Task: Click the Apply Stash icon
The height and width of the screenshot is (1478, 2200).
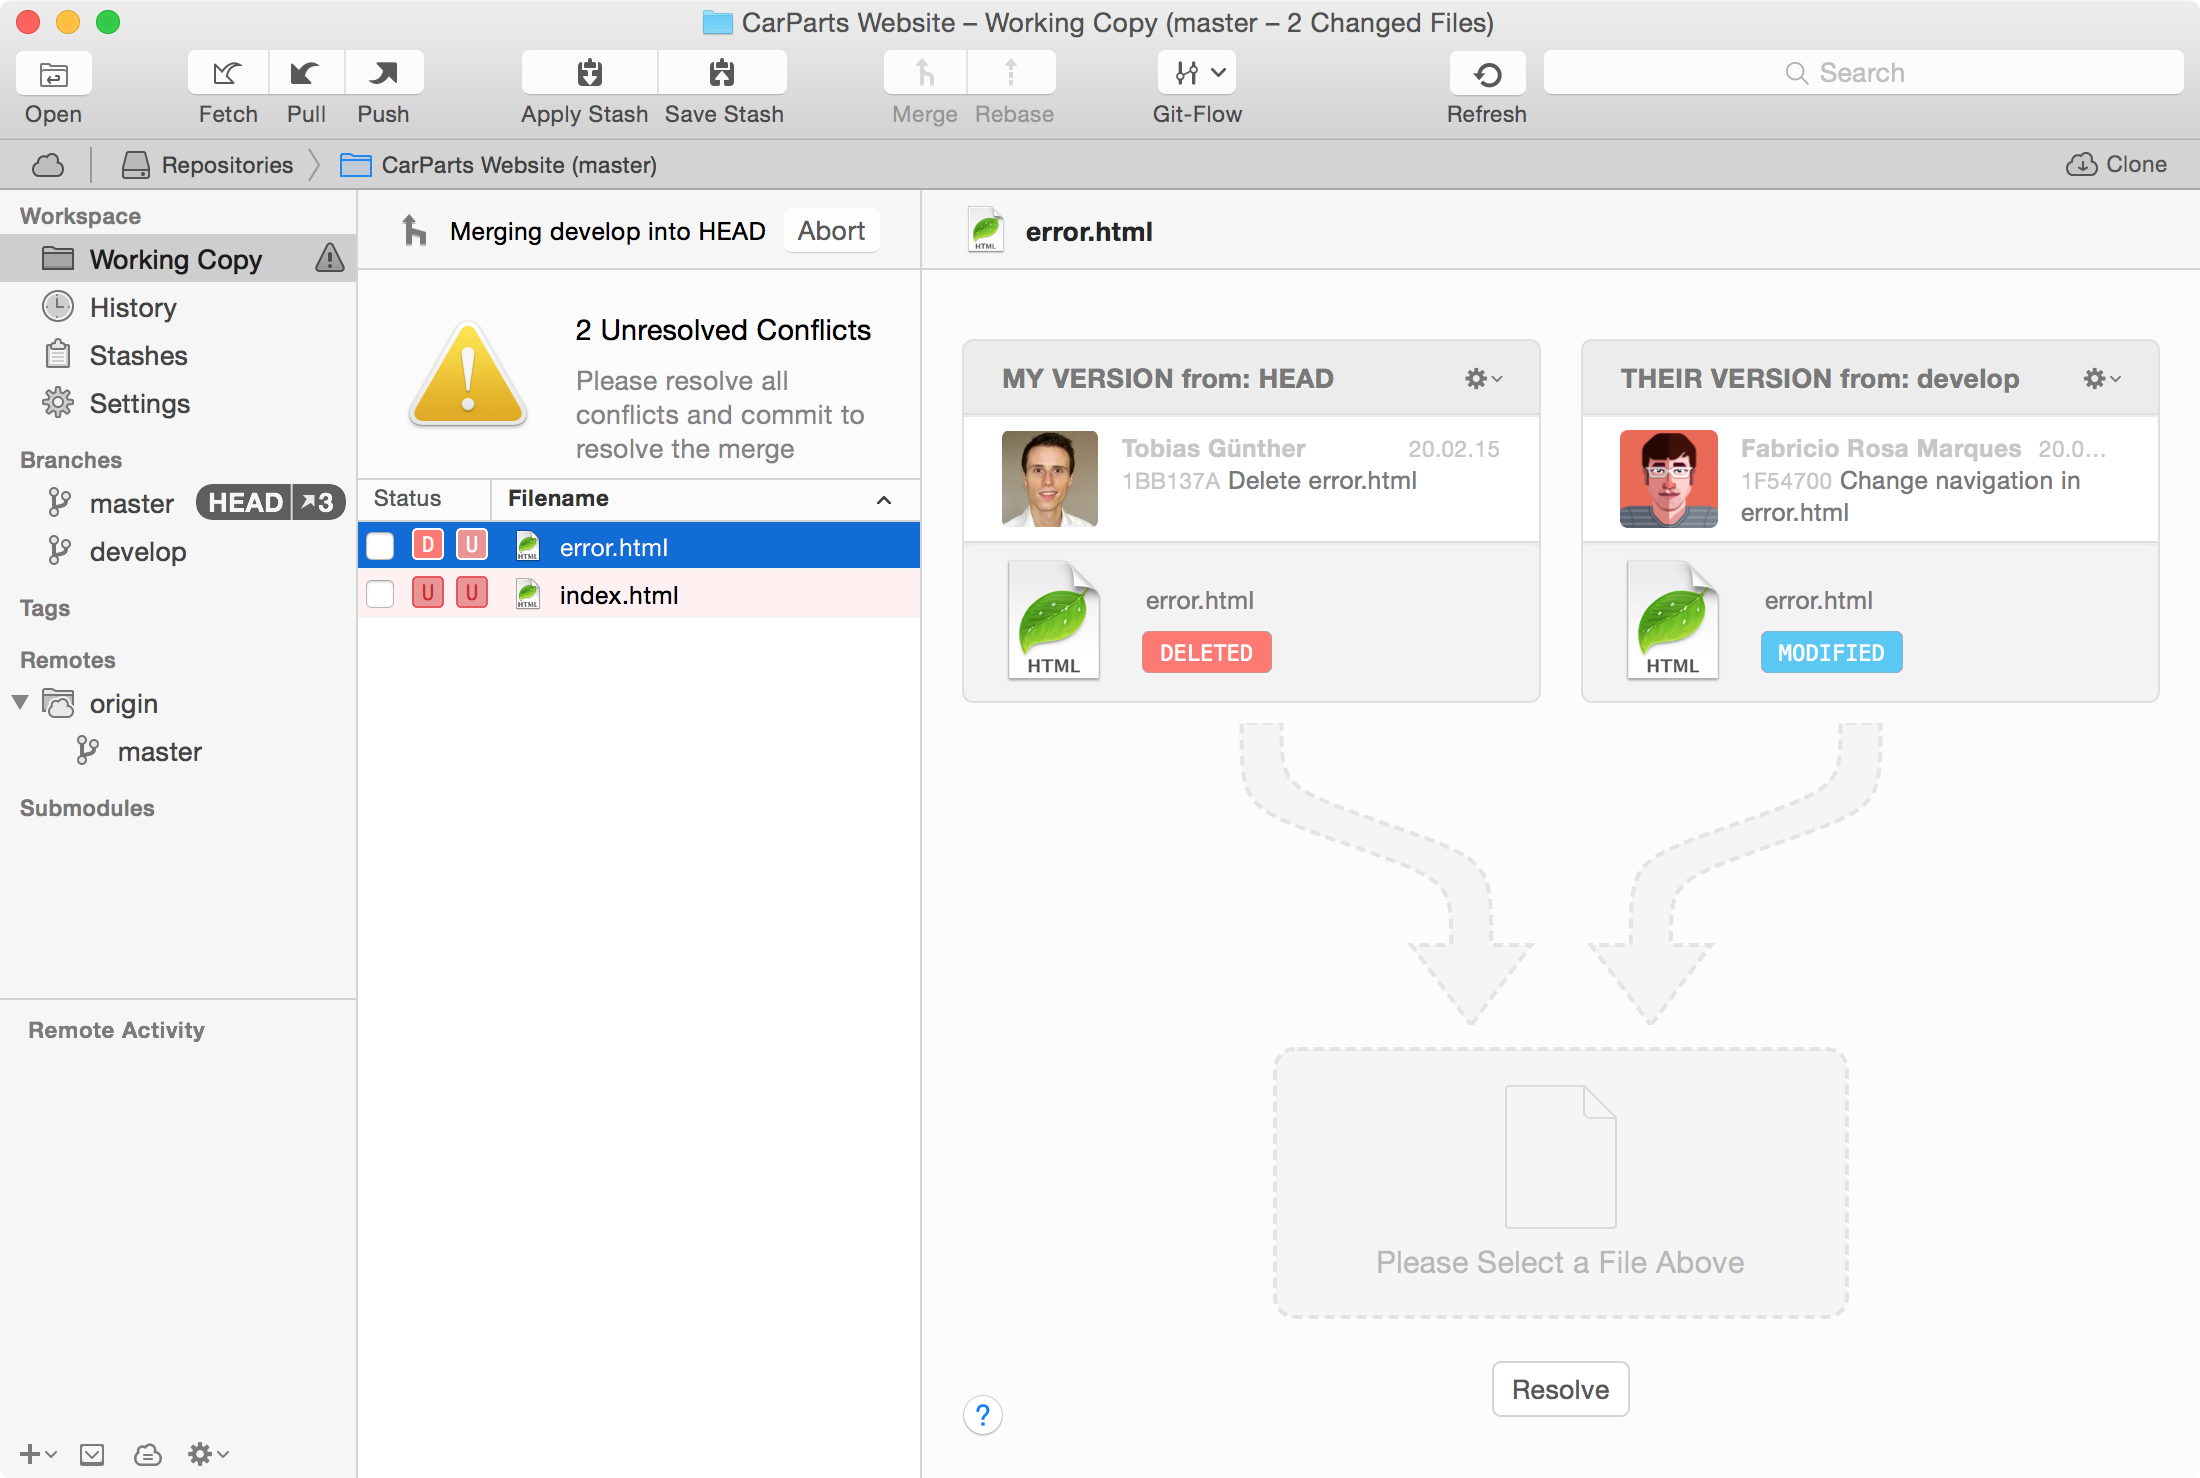Action: coord(589,73)
